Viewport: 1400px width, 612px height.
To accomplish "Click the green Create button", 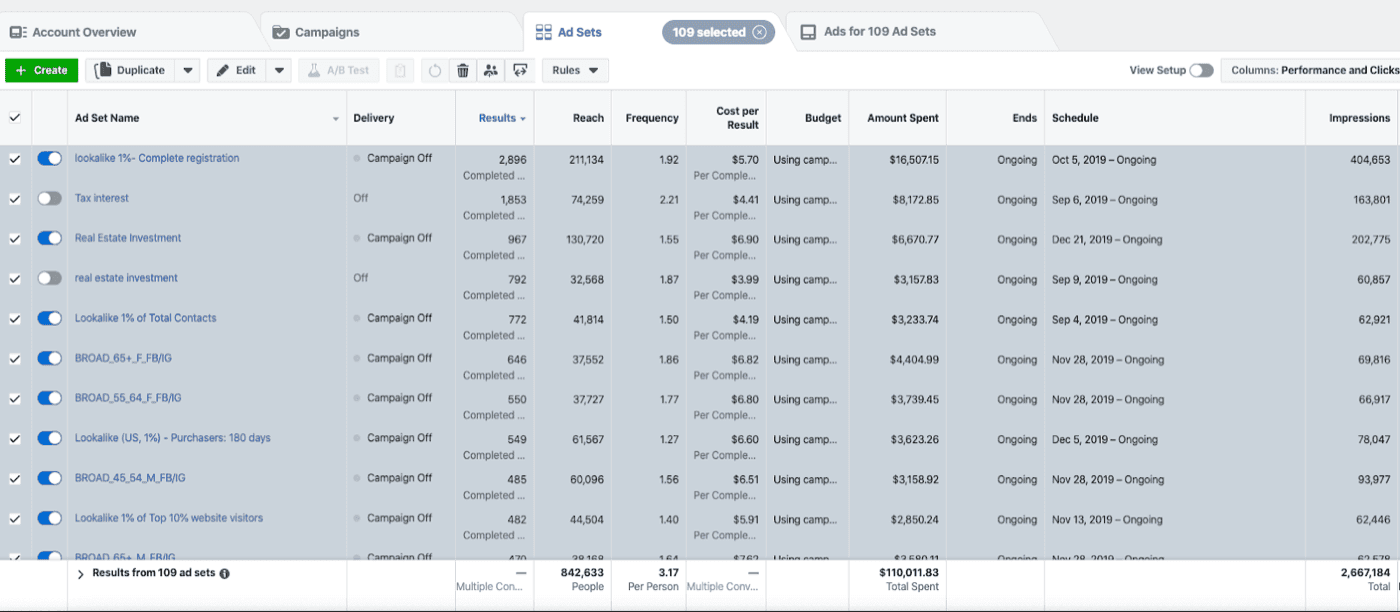I will pyautogui.click(x=42, y=70).
